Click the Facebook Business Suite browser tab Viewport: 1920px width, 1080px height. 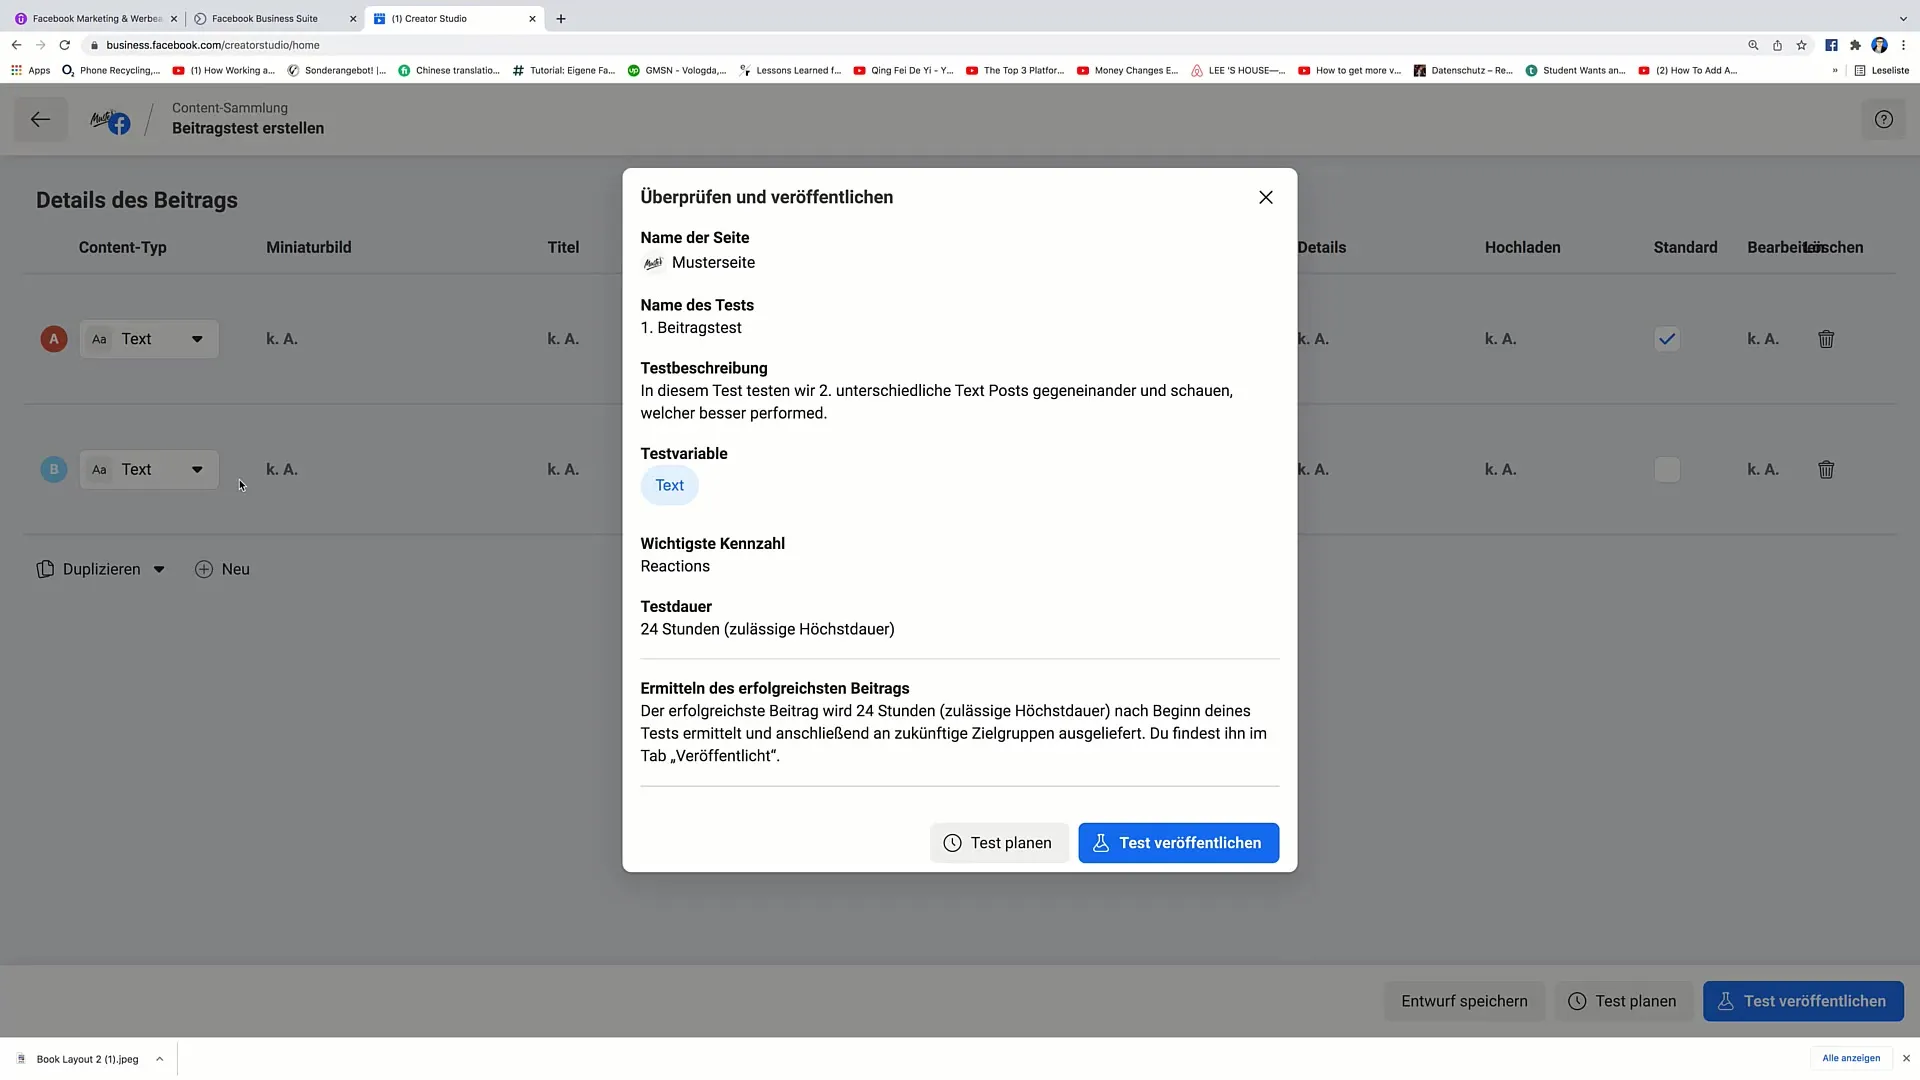[265, 18]
